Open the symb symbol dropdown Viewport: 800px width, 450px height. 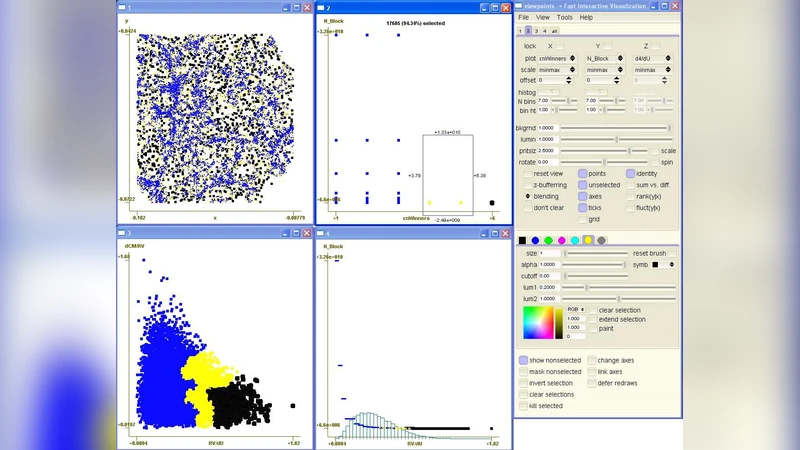664,264
